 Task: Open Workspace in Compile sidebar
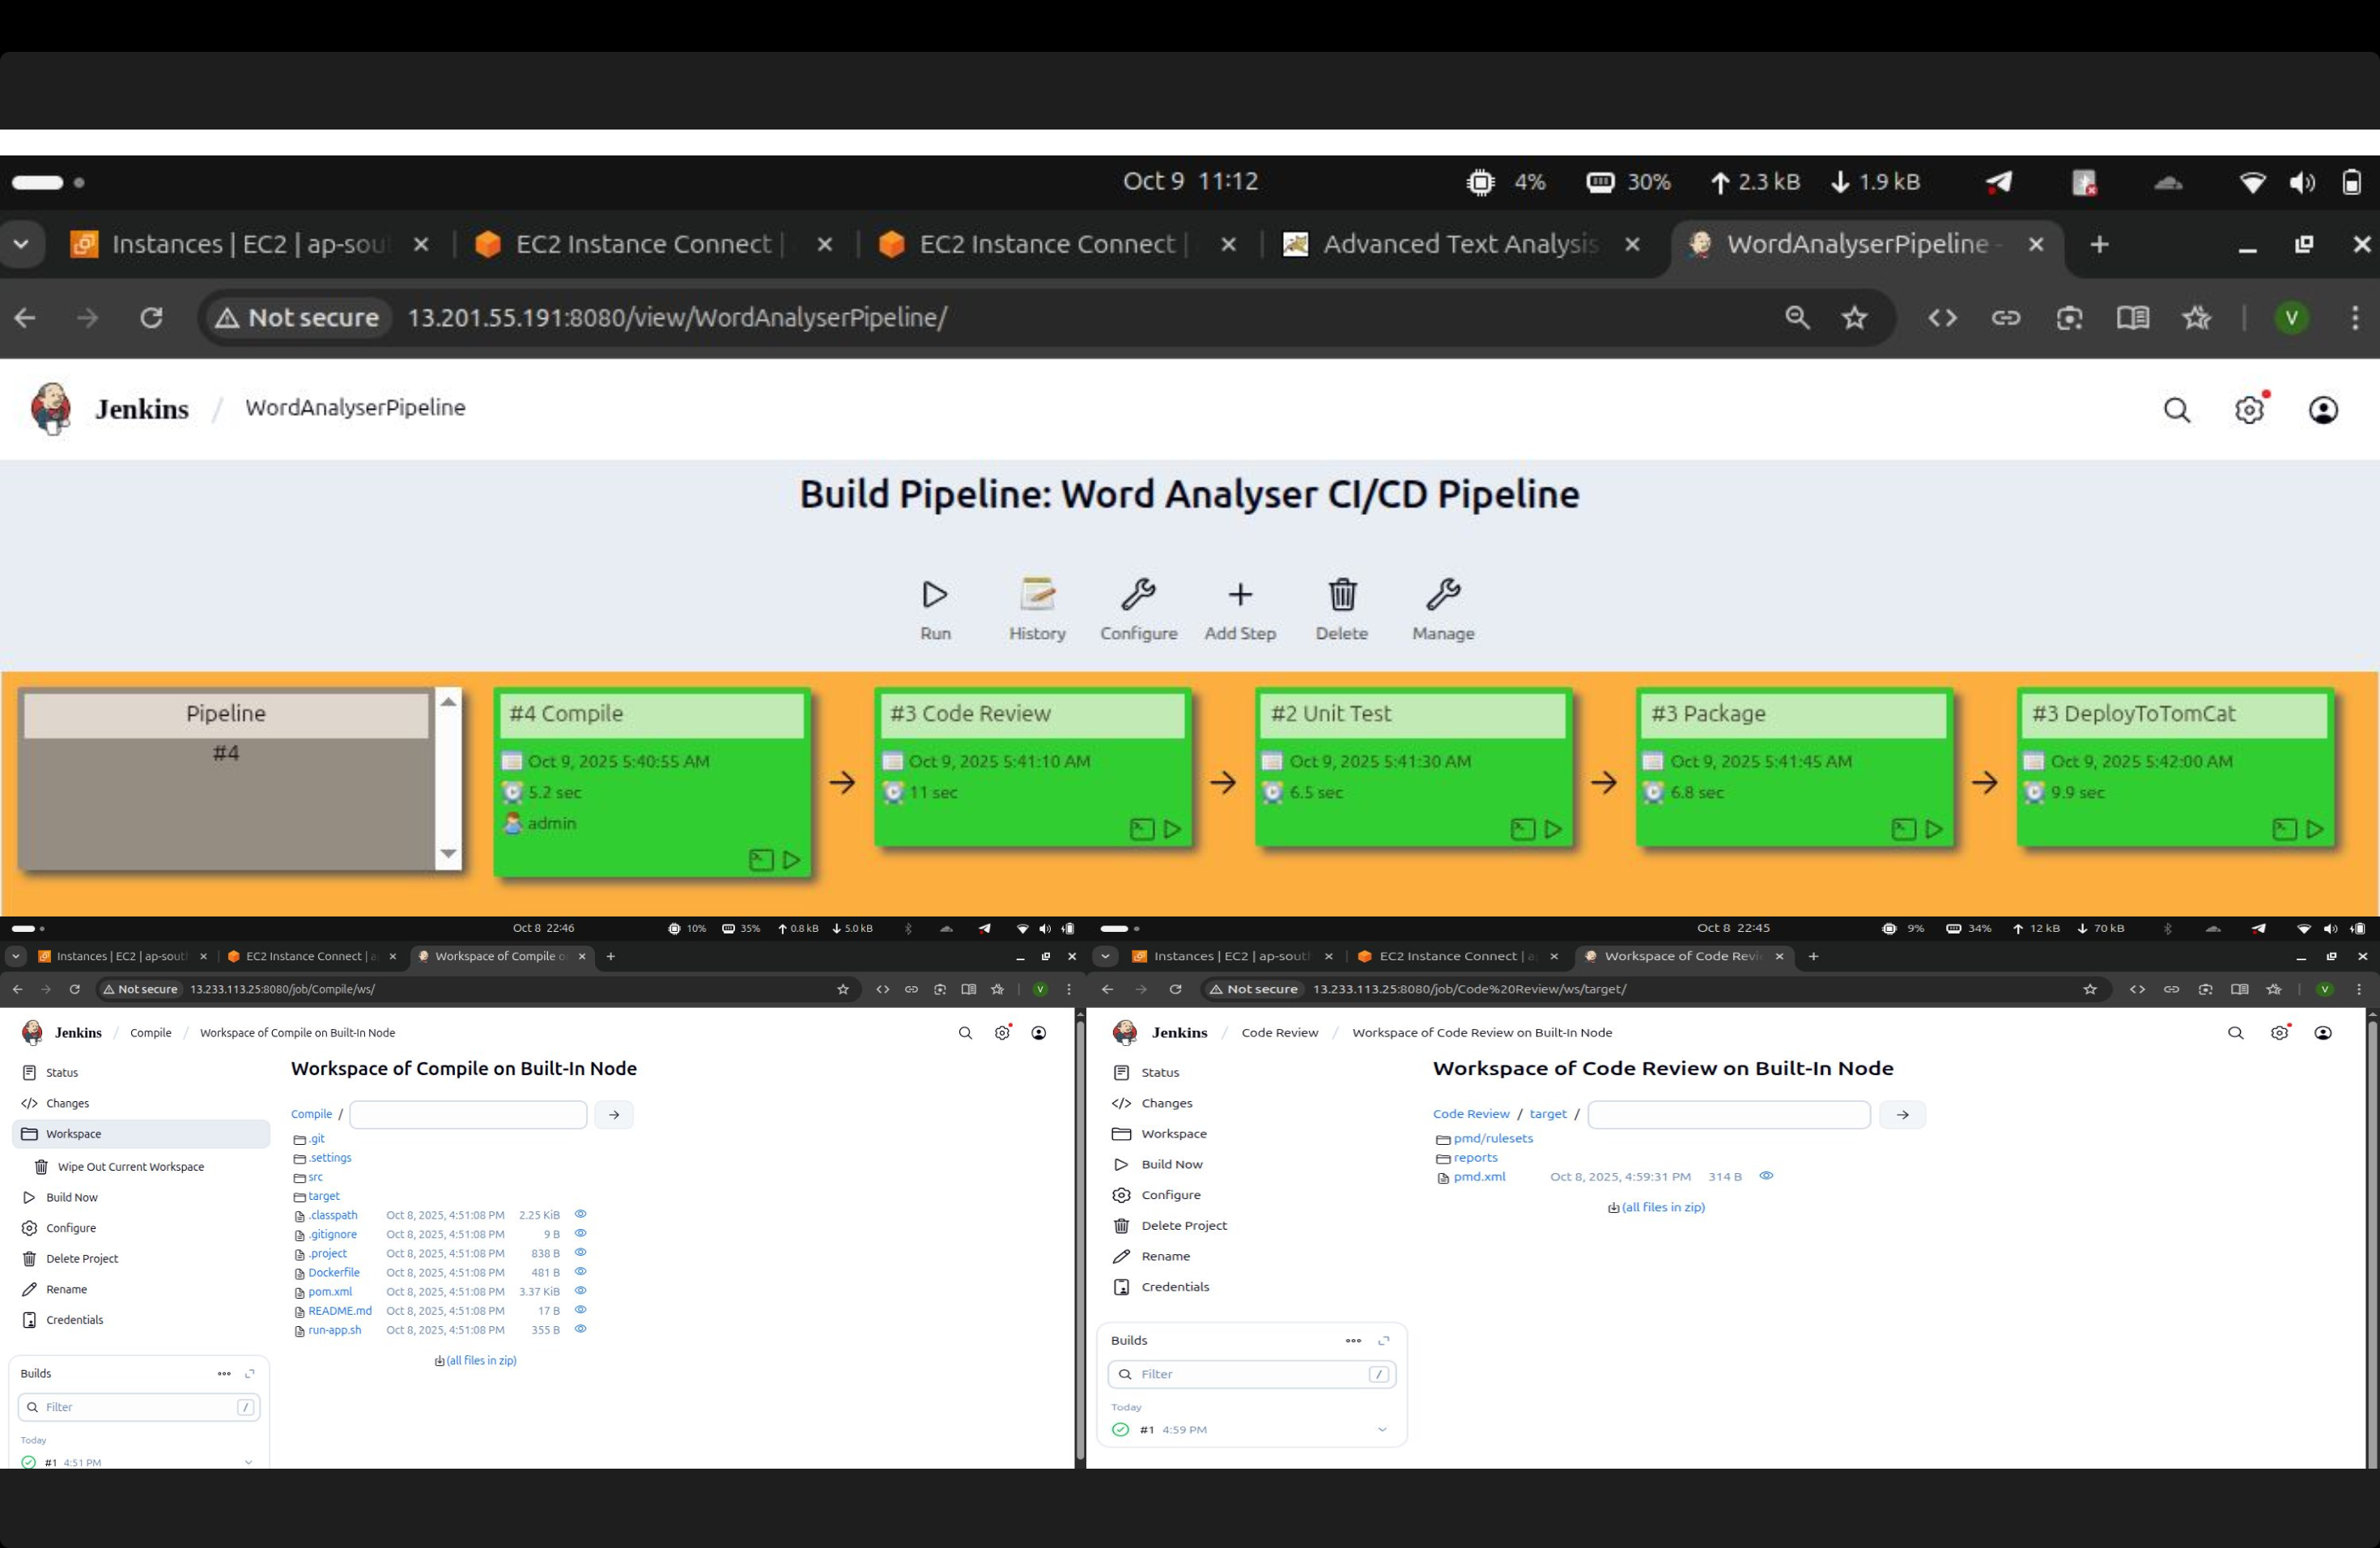pos(141,1134)
